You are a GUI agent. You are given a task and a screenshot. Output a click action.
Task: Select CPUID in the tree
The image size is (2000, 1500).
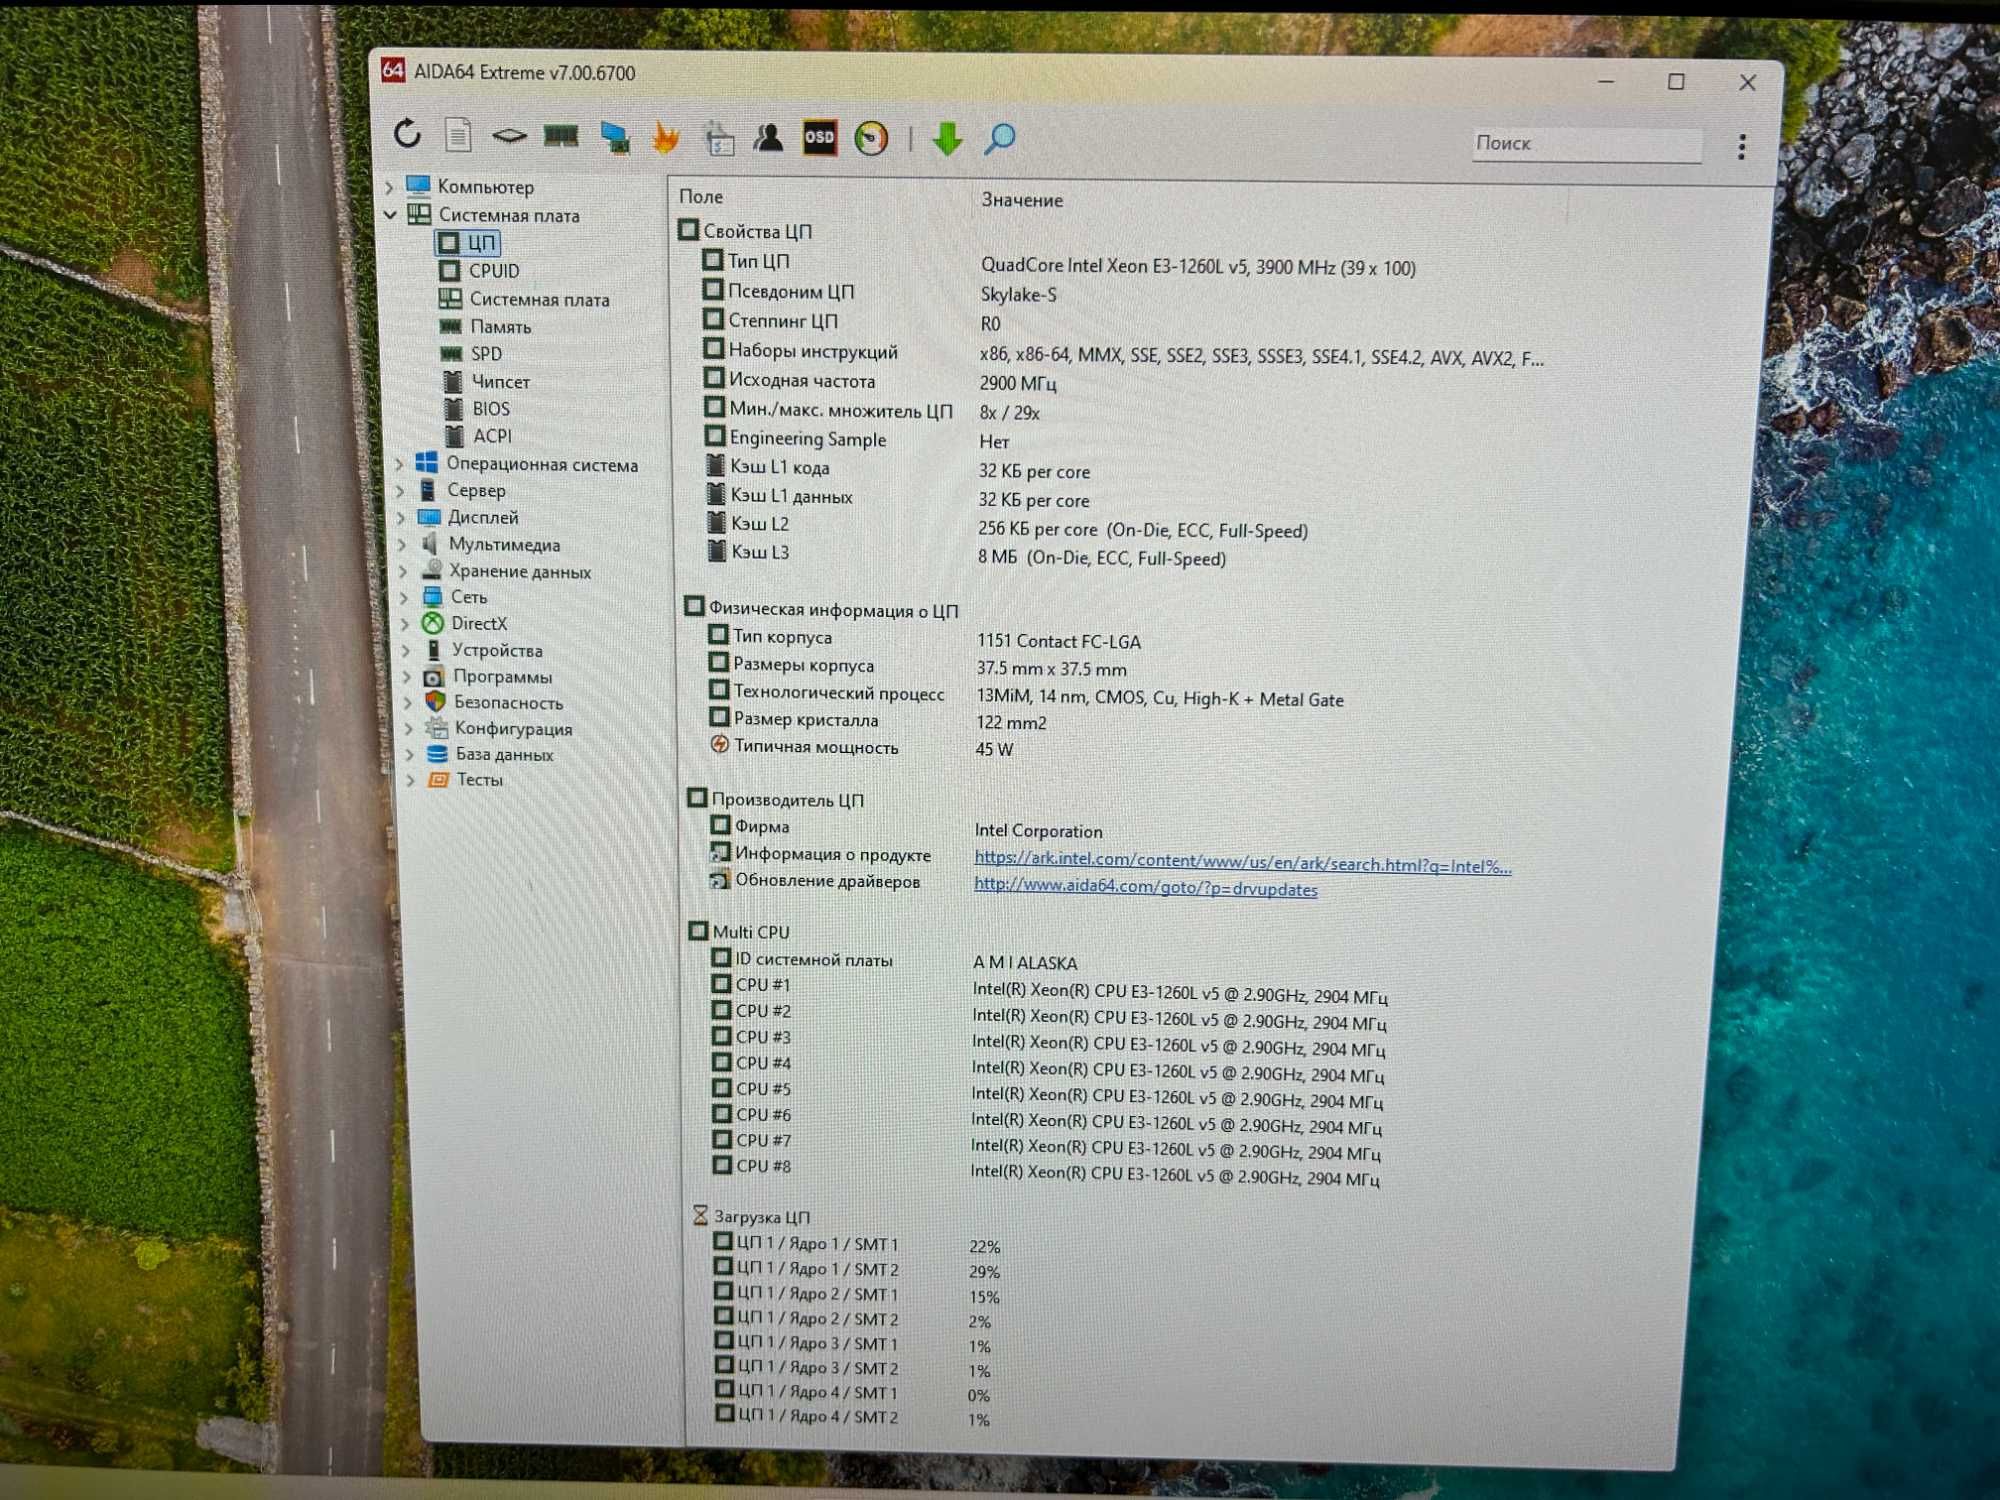point(480,271)
